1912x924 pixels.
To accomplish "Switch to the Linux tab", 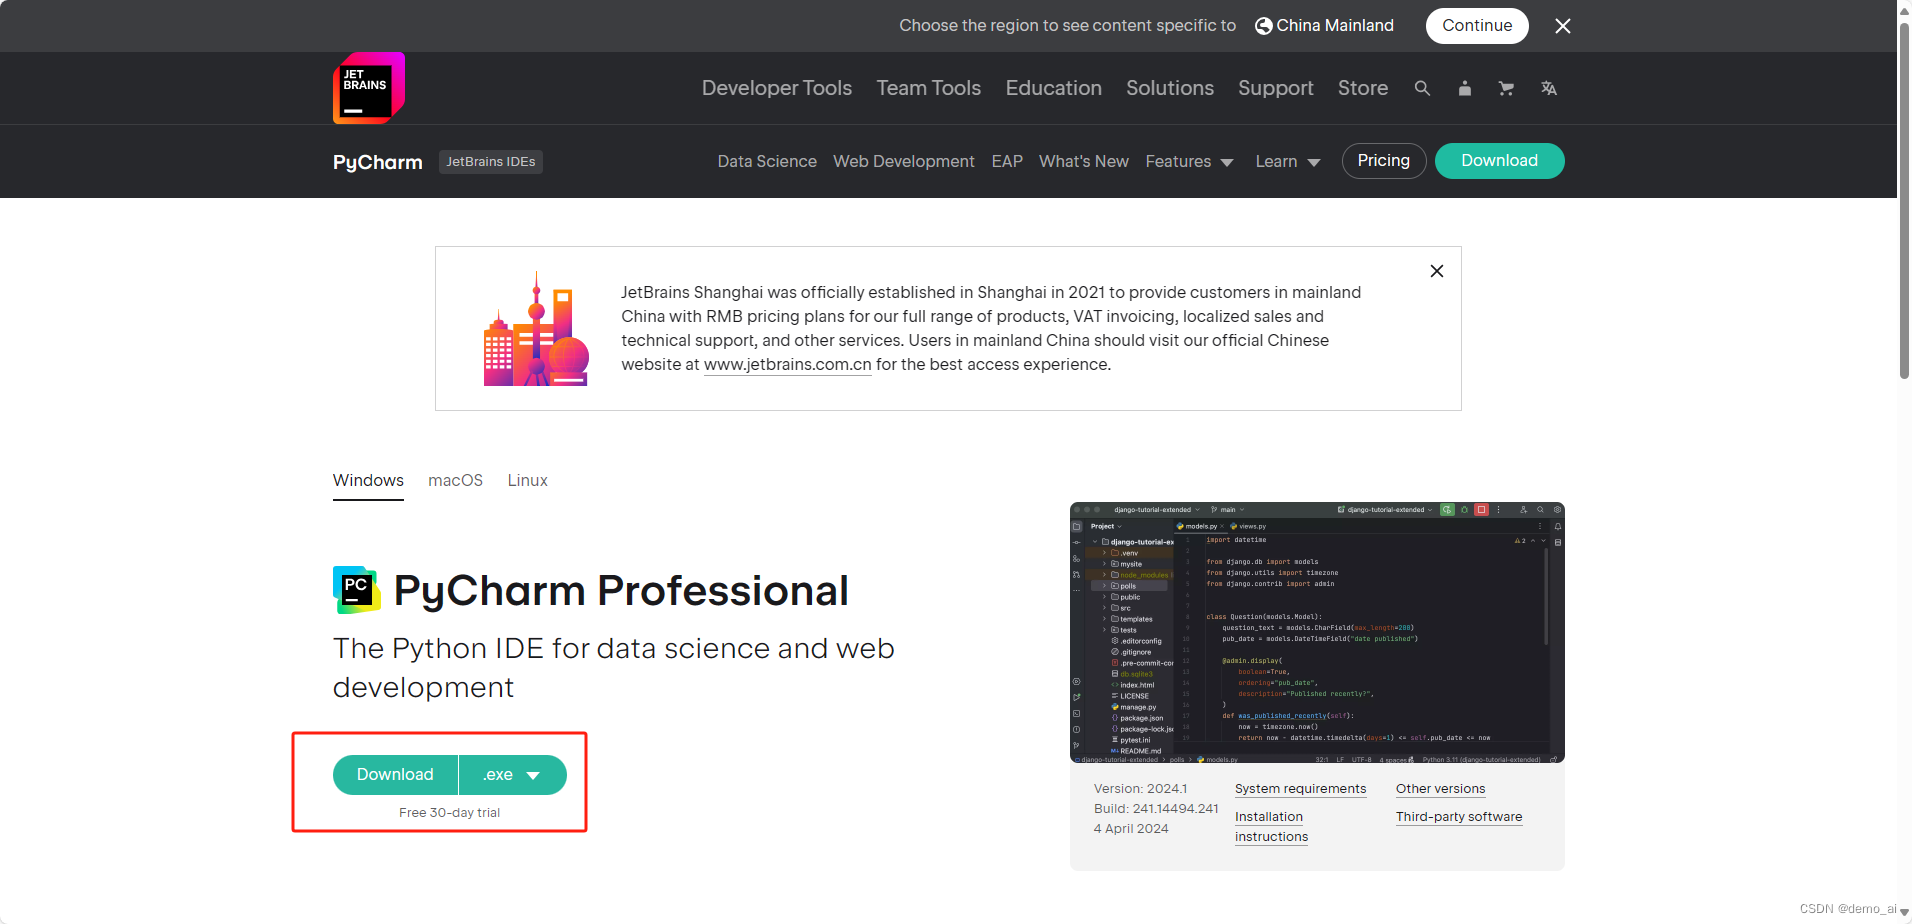I will pos(527,481).
